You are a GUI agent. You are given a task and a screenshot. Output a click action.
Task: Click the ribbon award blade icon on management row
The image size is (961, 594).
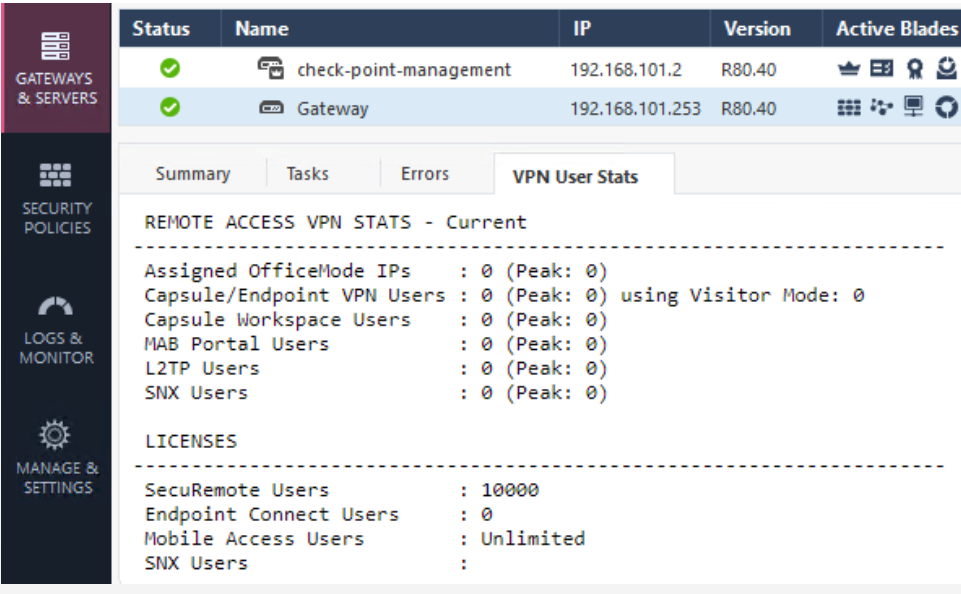pyautogui.click(x=914, y=69)
